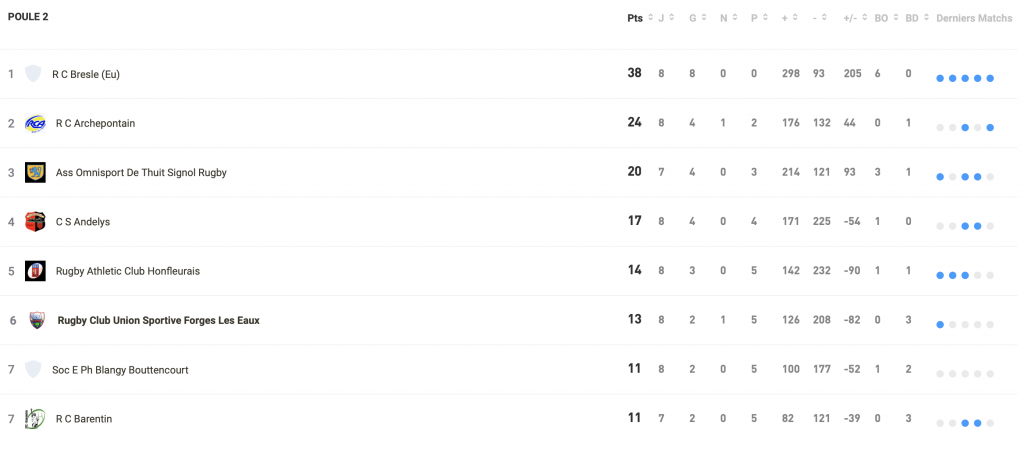
Task: Click the Forges Les Eaux club crest
Action: point(37,320)
